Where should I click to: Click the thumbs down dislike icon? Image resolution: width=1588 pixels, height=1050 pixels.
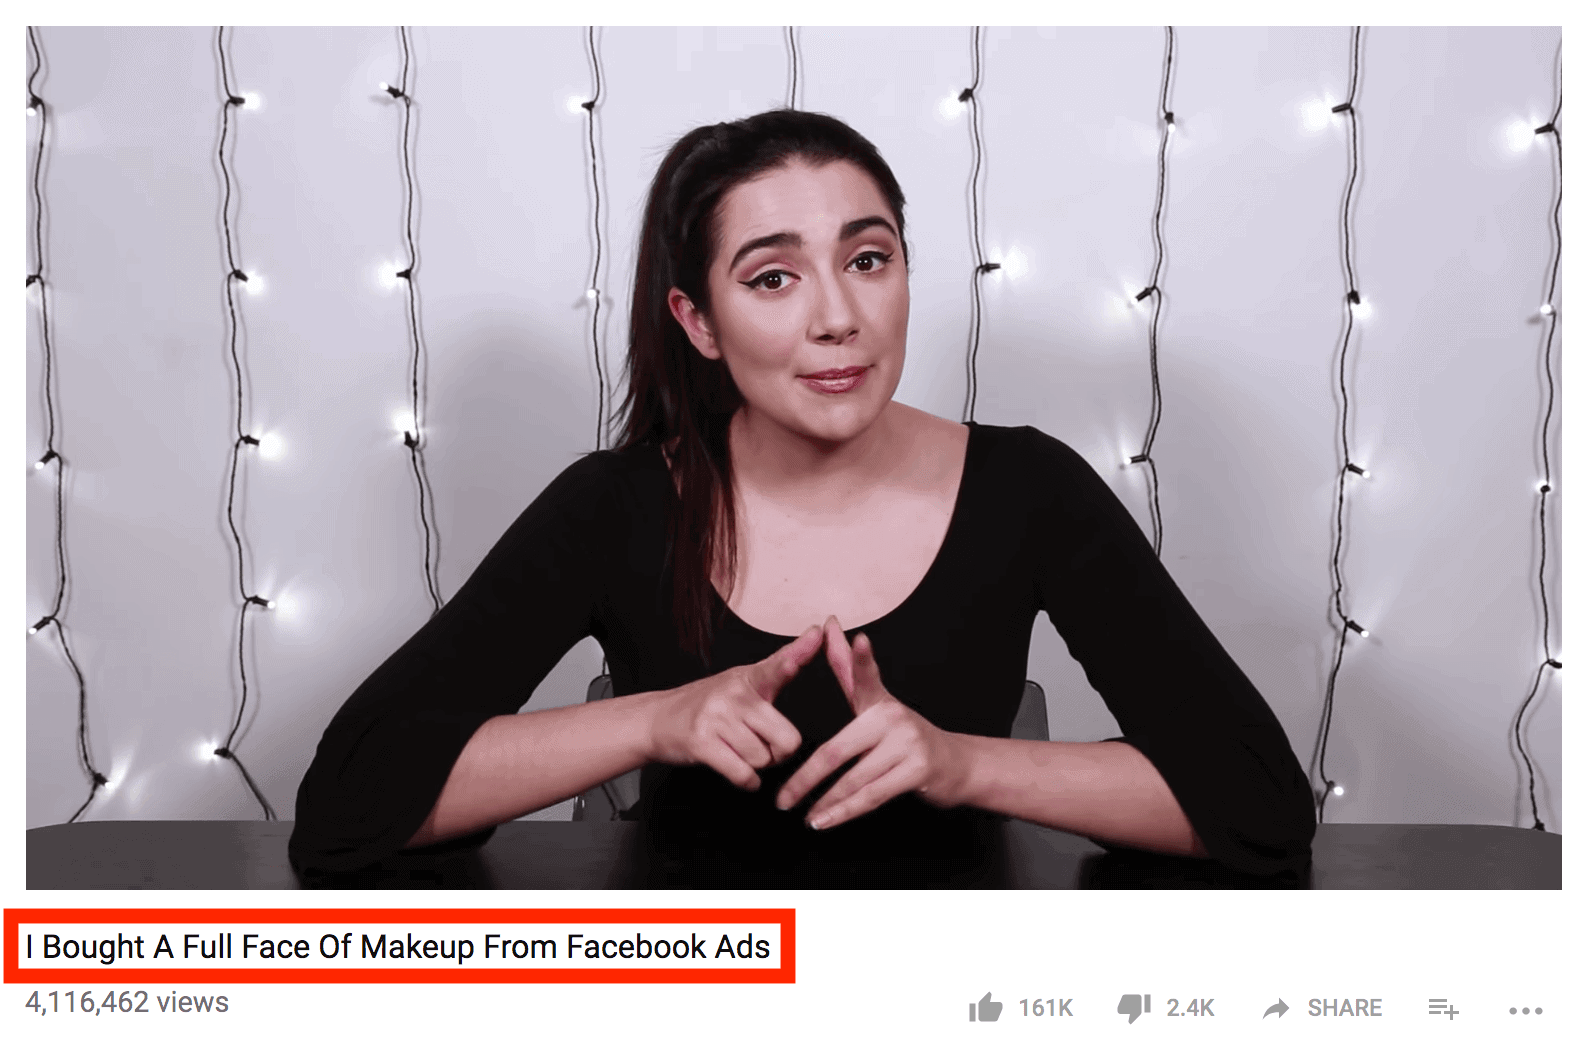coord(1134,1008)
